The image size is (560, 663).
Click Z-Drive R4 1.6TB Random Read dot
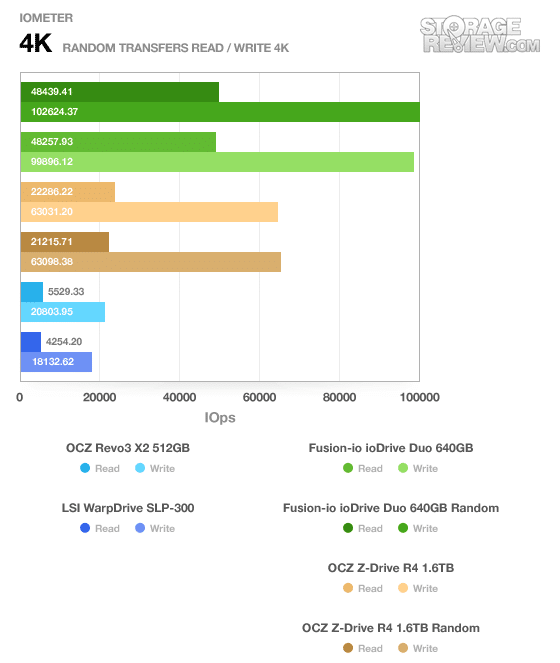pyautogui.click(x=348, y=648)
